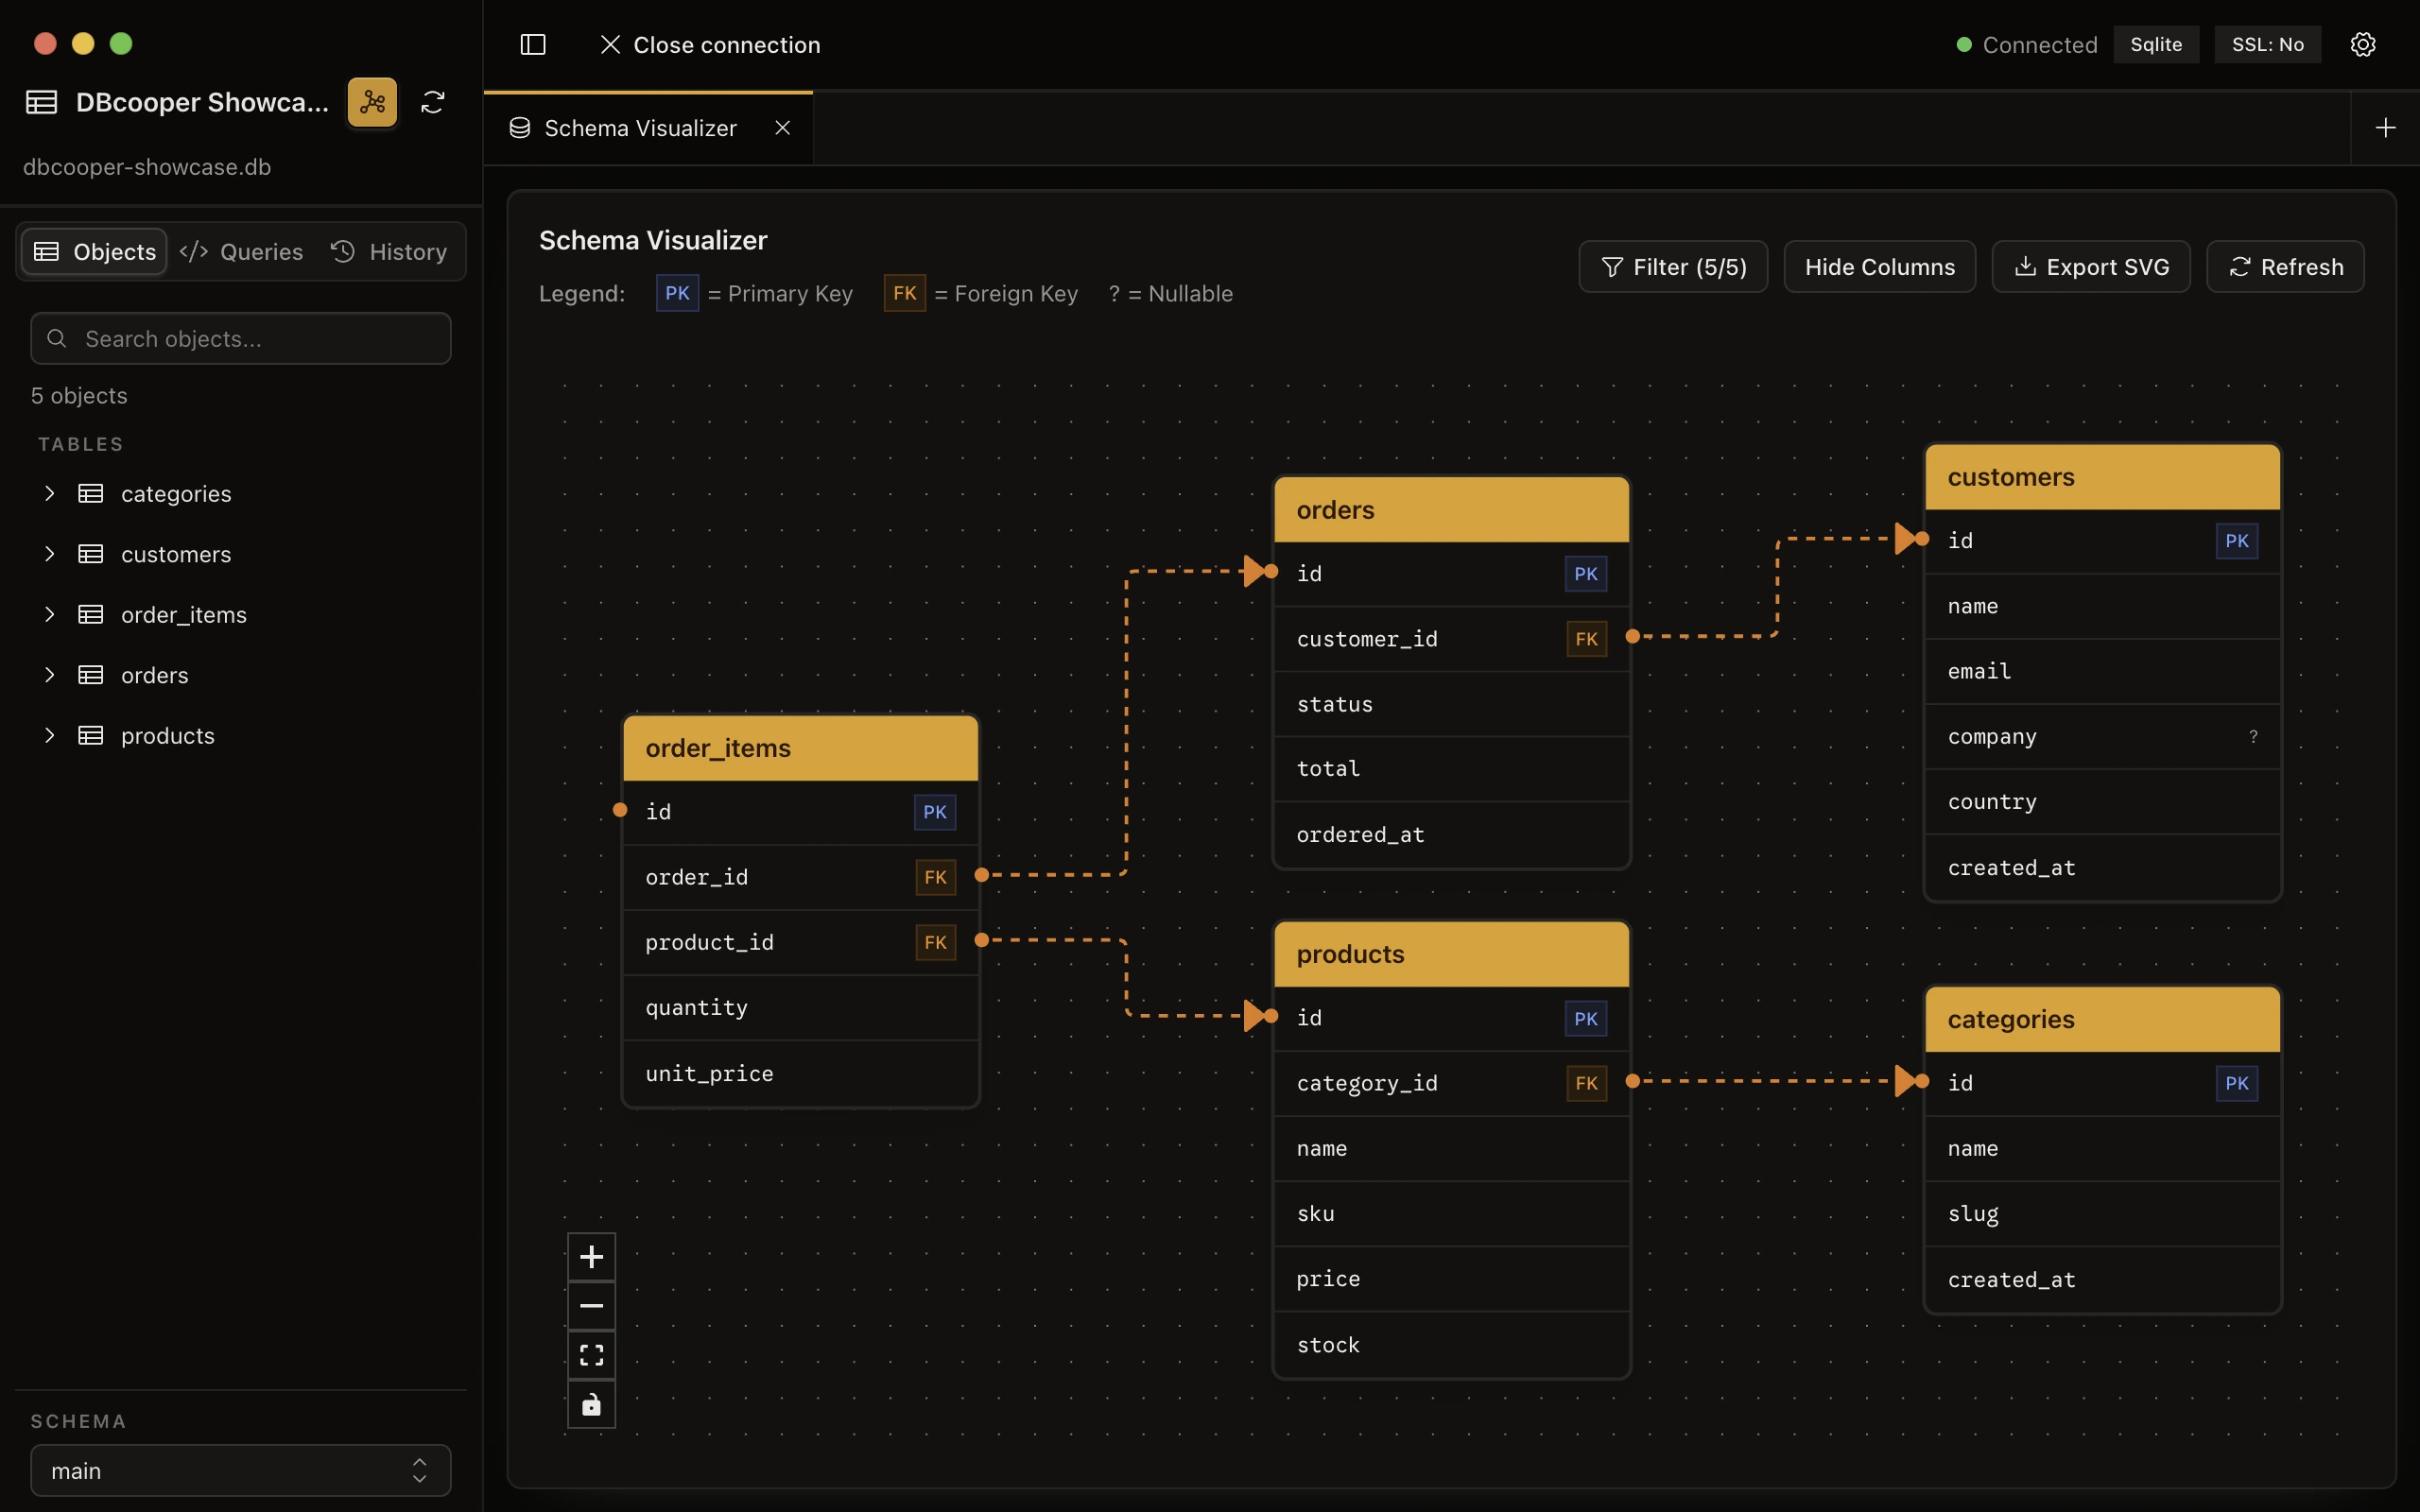Select the customers table header node
Screen dimensions: 2420x1512
pyautogui.click(x=2103, y=477)
